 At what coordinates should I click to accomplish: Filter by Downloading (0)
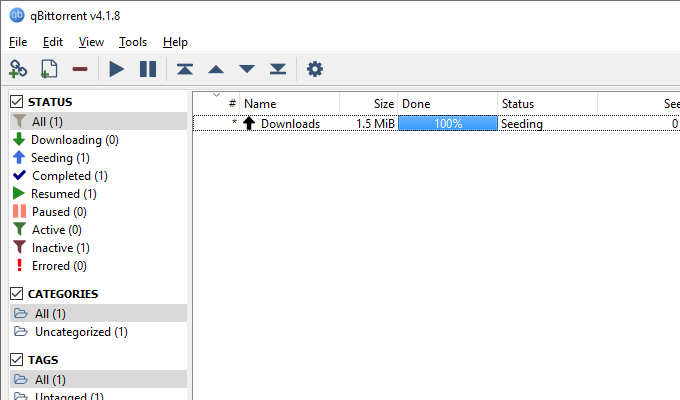pos(98,140)
